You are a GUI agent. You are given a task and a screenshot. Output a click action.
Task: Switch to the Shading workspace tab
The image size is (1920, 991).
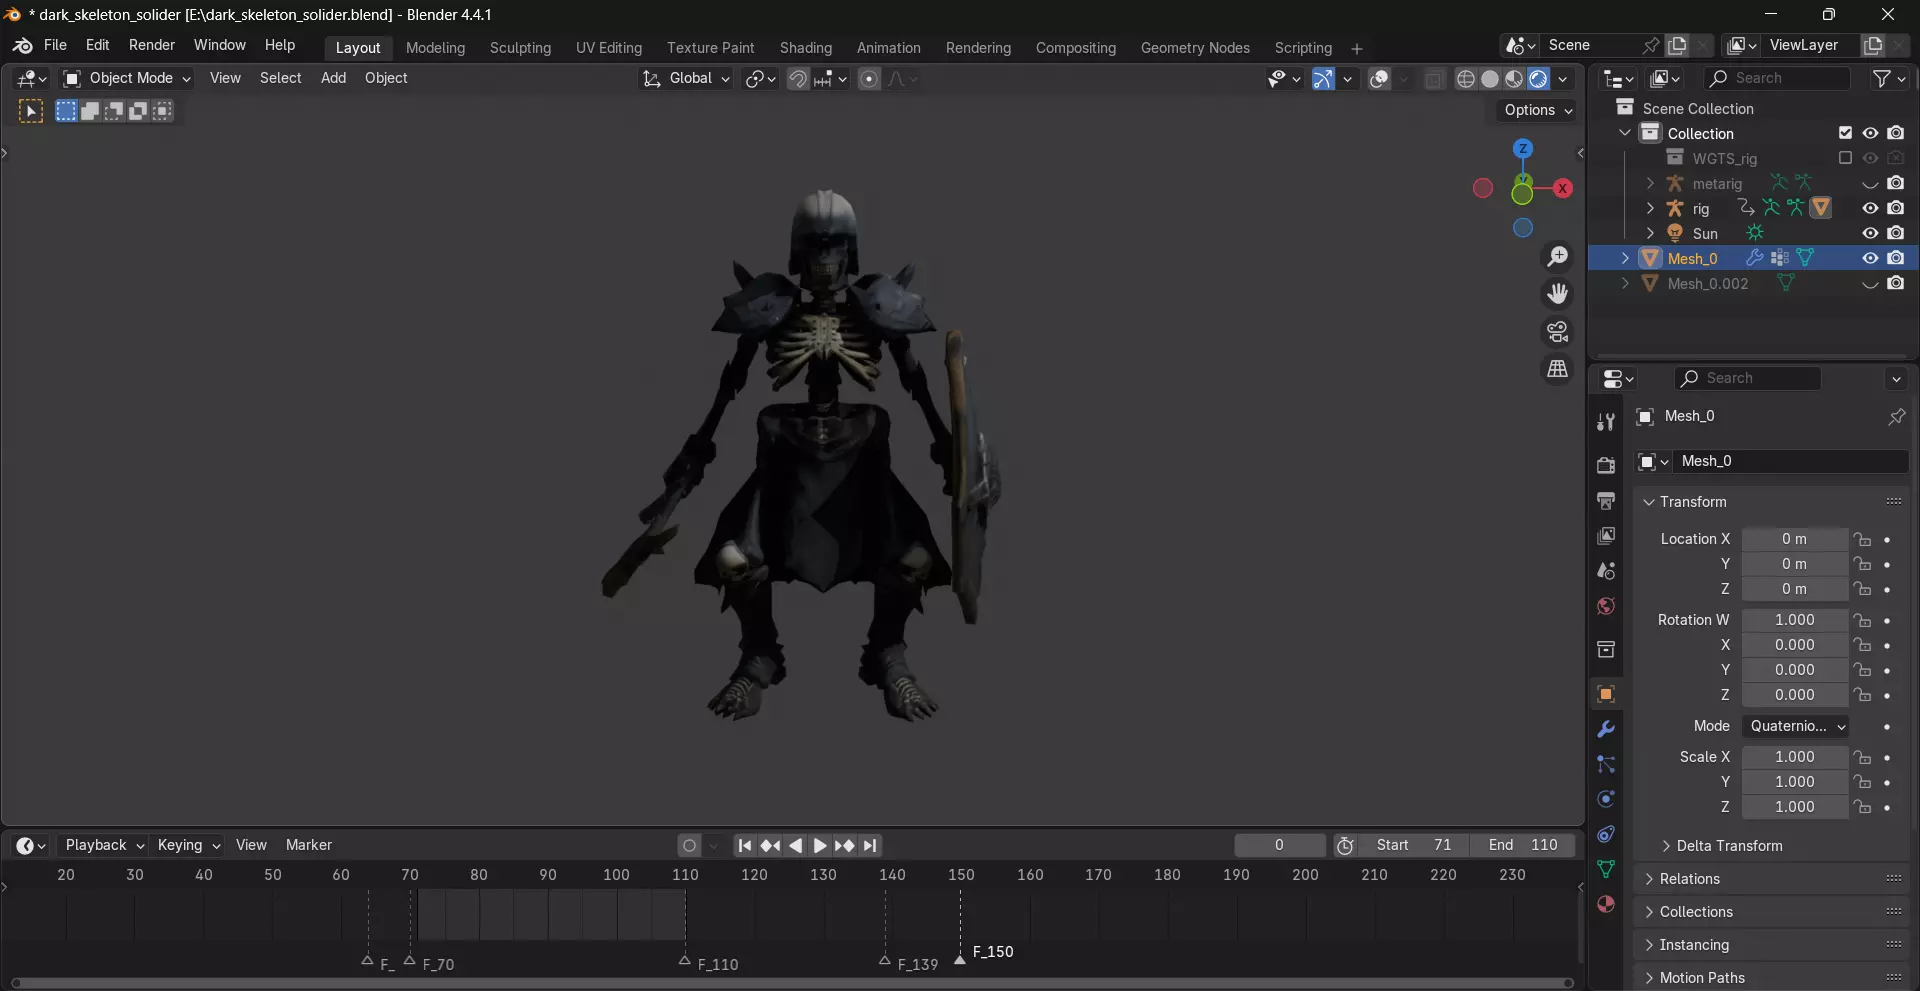pyautogui.click(x=806, y=48)
